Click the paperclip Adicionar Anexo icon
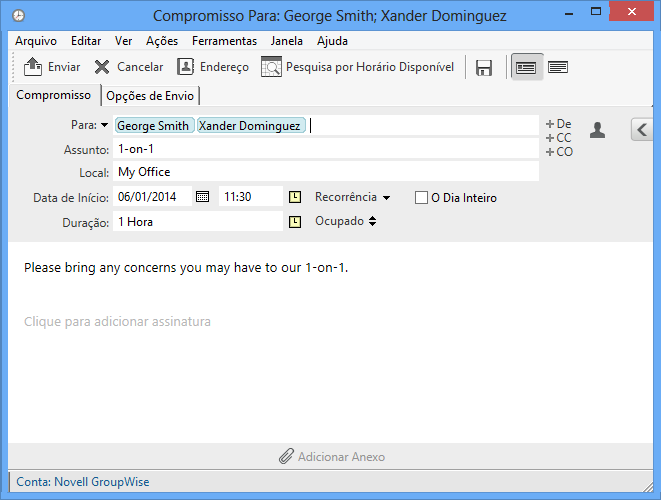 click(x=286, y=456)
